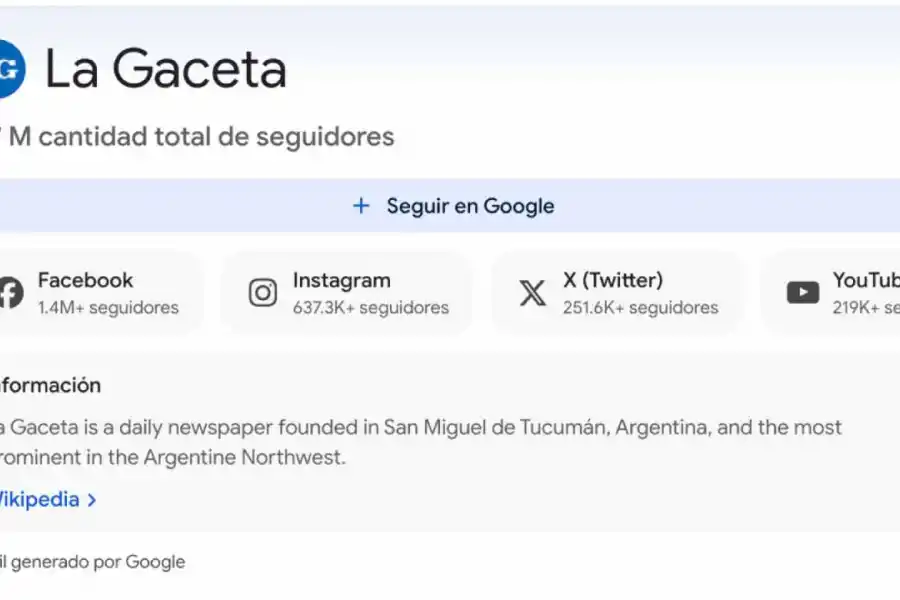The width and height of the screenshot is (900, 600).
Task: Click the Perfil generado por Google label
Action: 92,562
